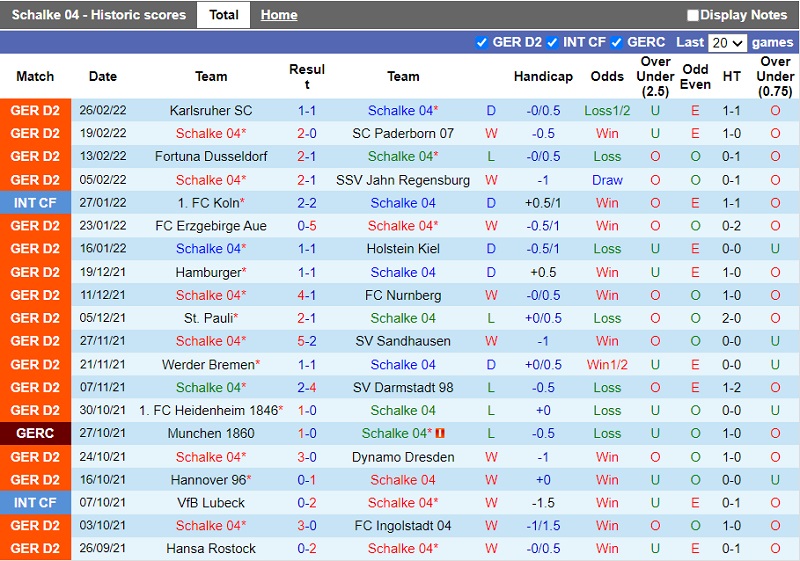Open Dynamo Dresden team link
The image size is (800, 561).
403,457
